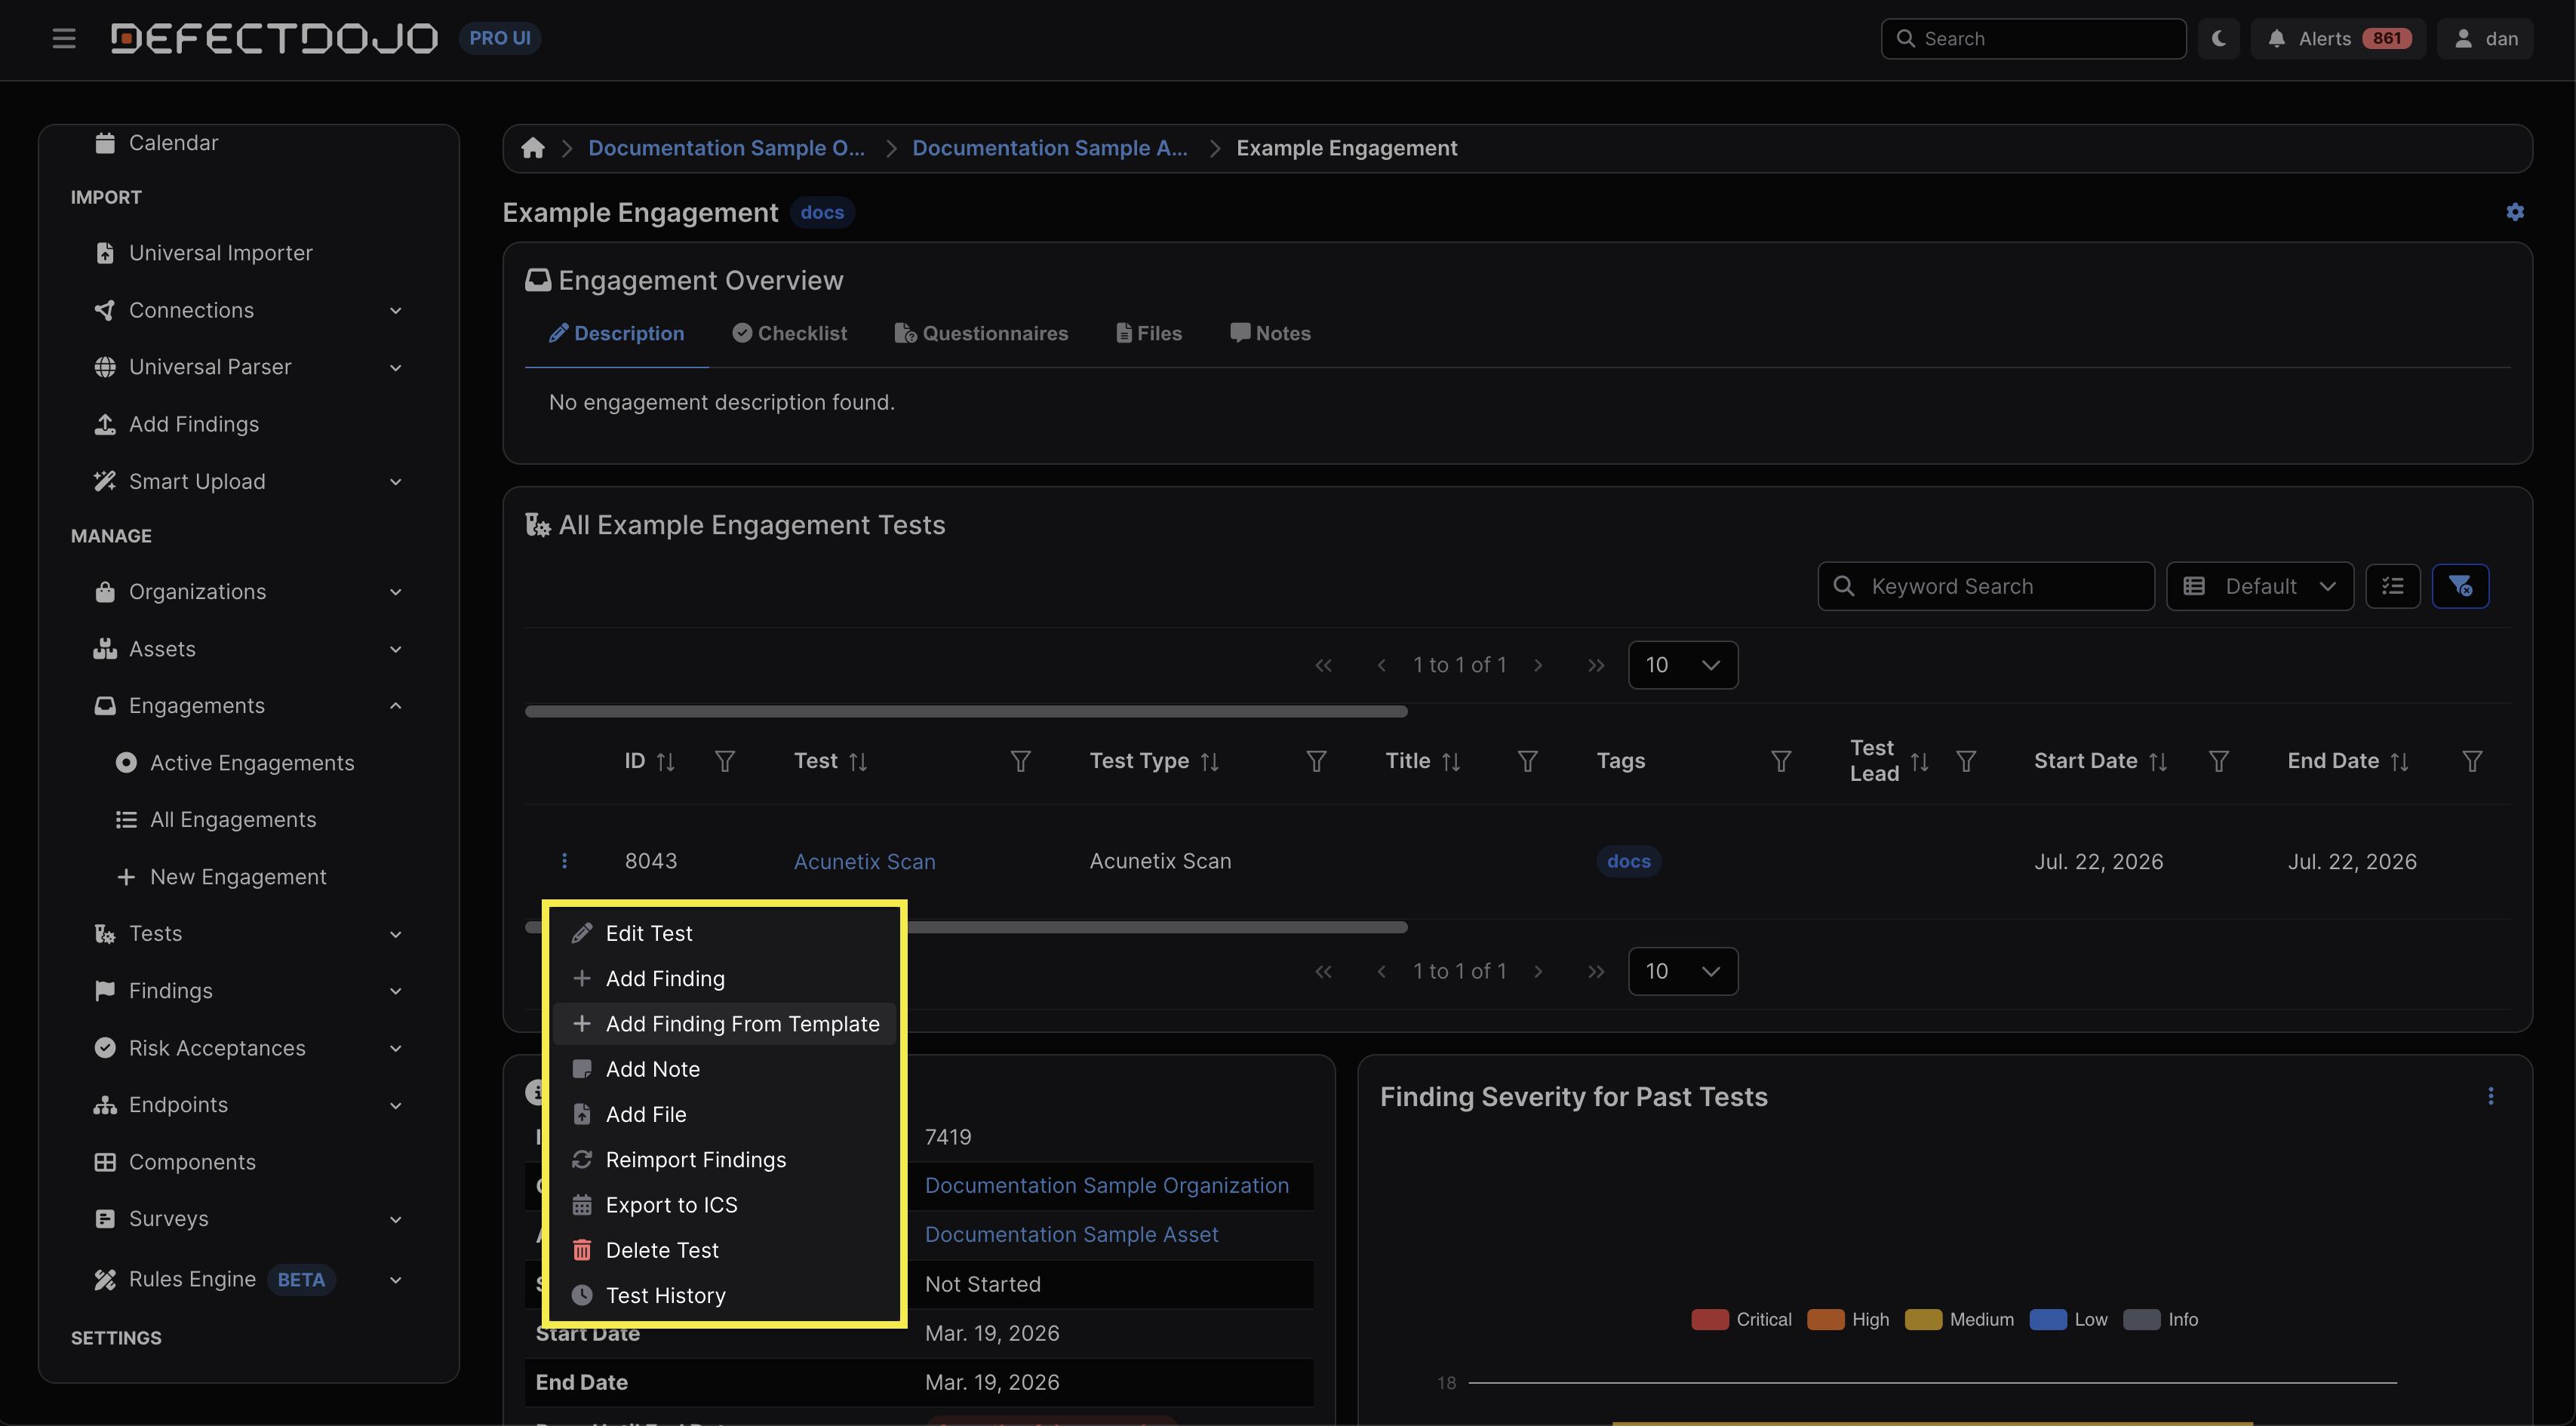This screenshot has width=2576, height=1426.
Task: Sort the table by ID column
Action: [x=665, y=762]
